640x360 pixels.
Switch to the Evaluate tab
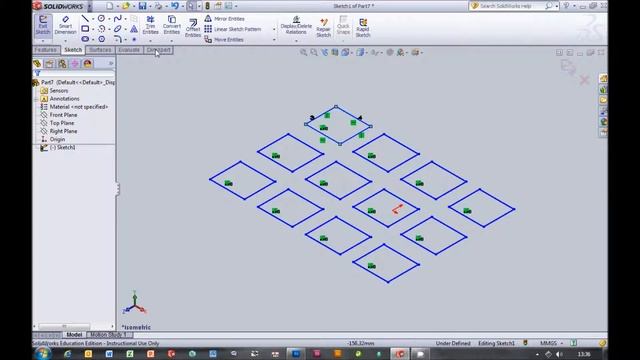(129, 50)
